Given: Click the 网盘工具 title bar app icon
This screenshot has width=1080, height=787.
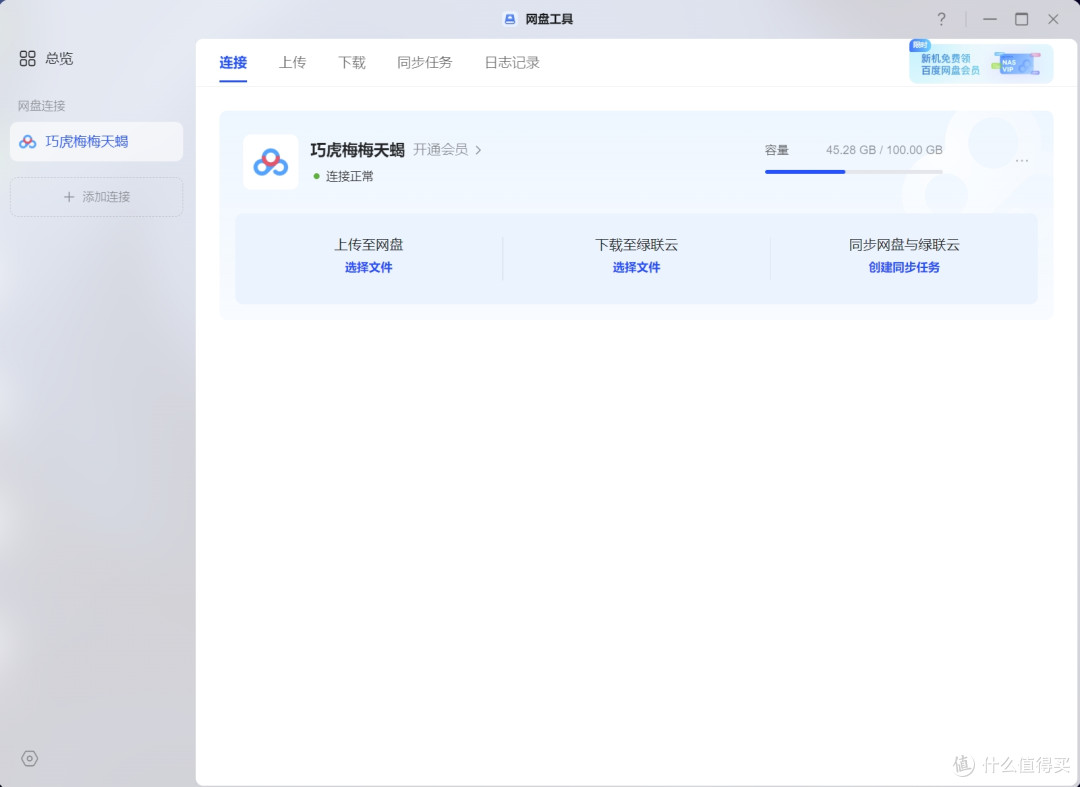Looking at the screenshot, I should click(x=510, y=19).
